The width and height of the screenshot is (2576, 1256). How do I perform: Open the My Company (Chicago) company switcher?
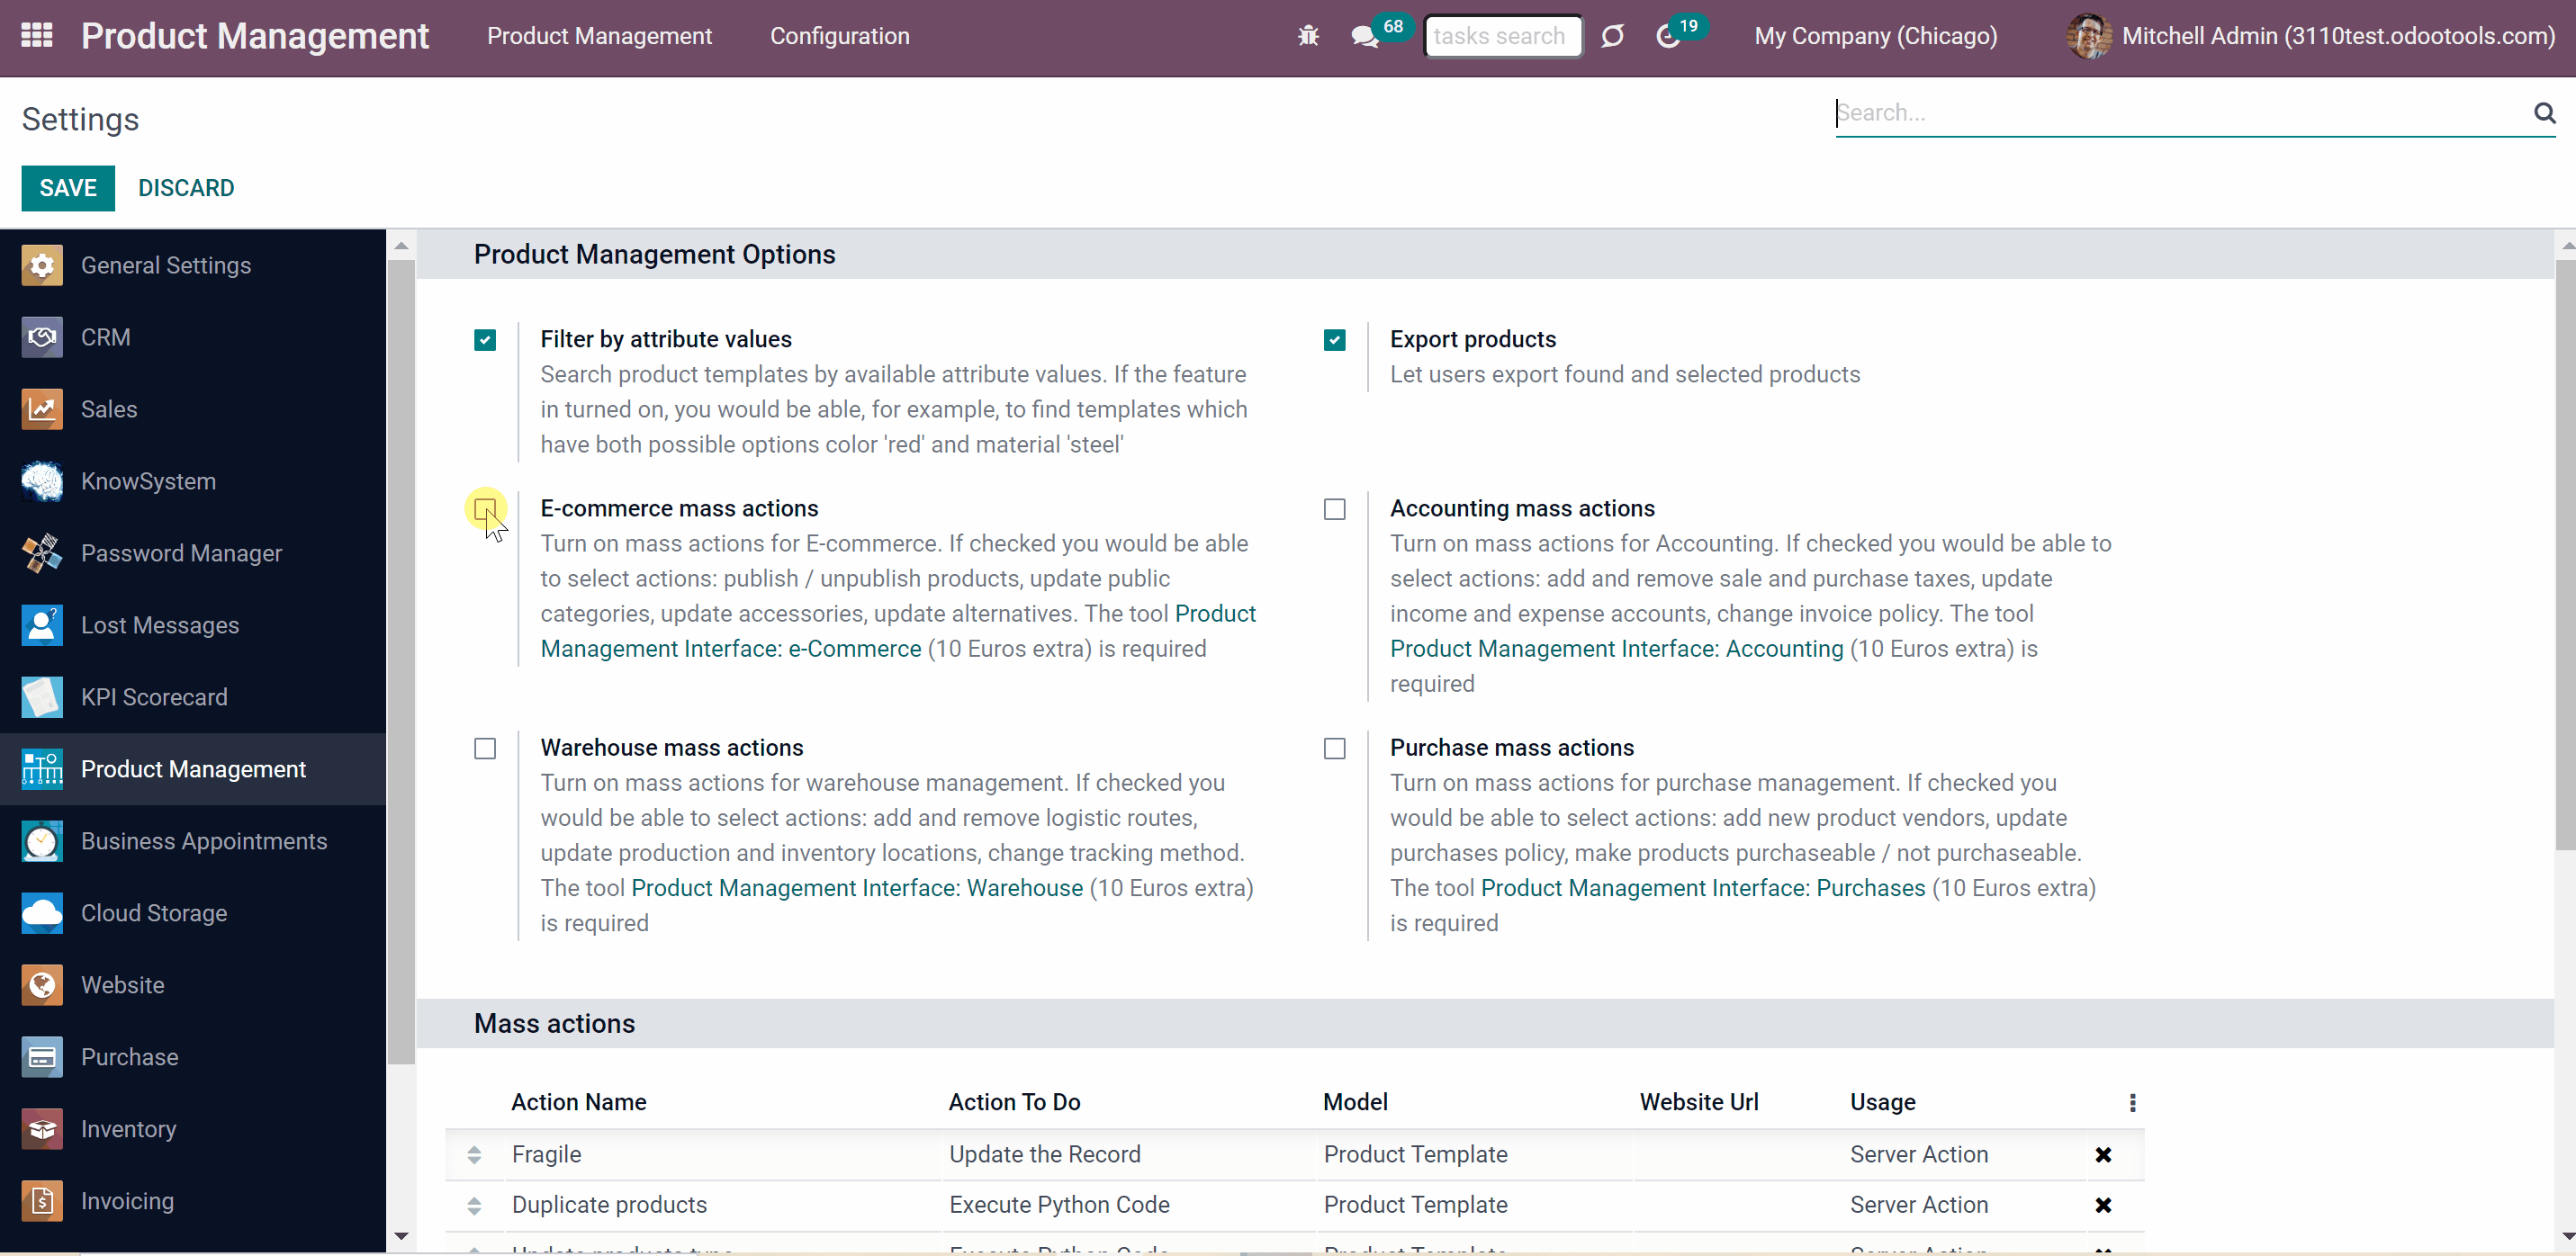(1875, 36)
